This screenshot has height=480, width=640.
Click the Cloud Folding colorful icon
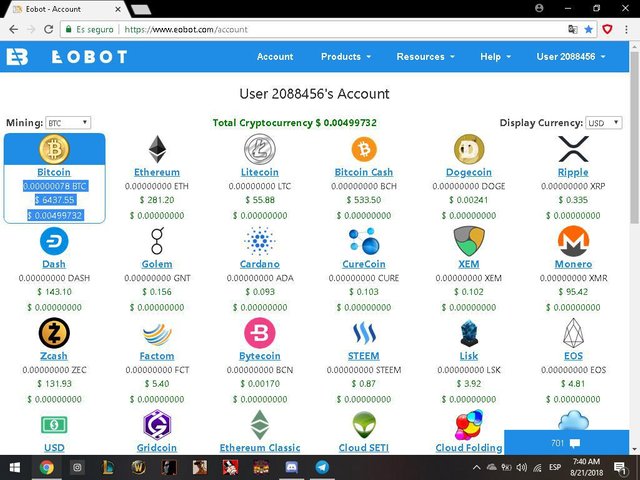point(469,425)
